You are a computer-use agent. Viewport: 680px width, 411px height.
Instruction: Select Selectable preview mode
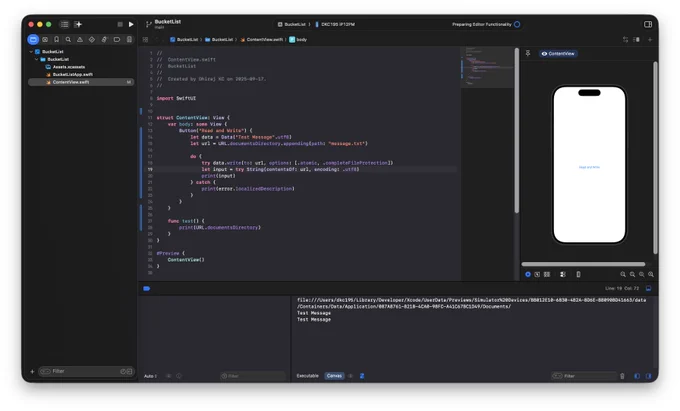point(537,274)
